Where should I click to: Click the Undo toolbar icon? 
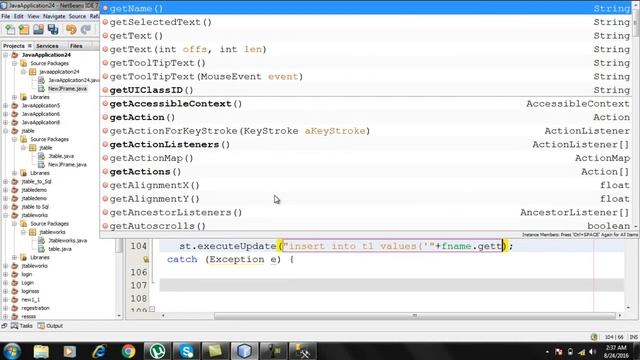coord(71,29)
